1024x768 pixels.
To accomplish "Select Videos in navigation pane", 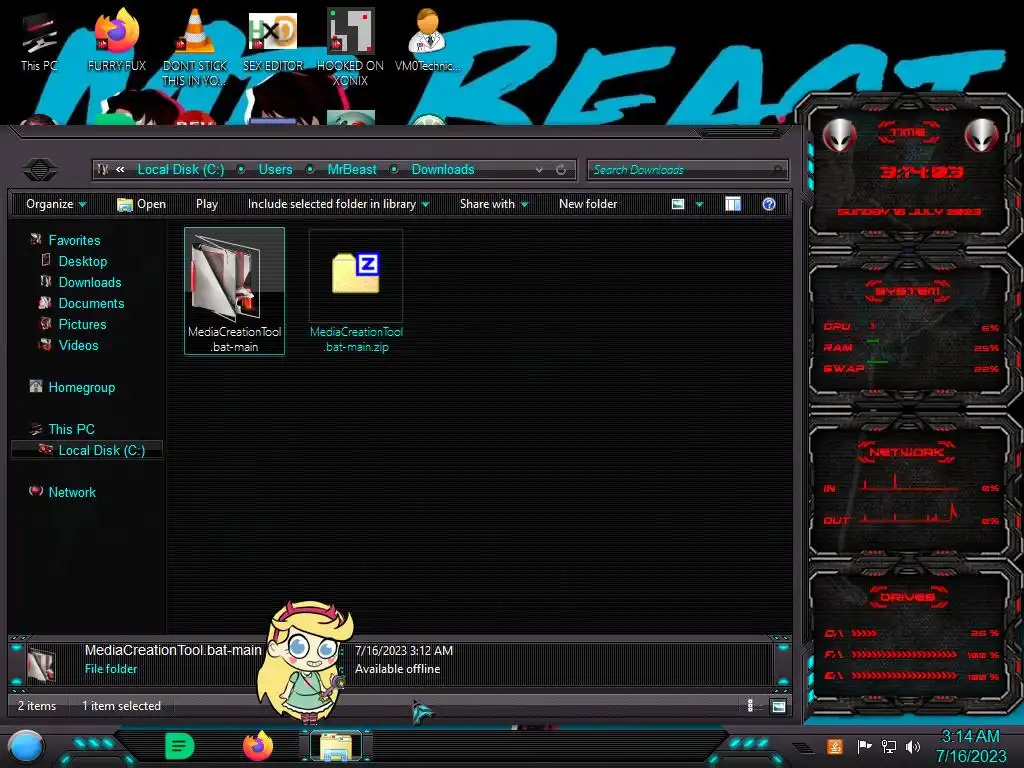I will [x=78, y=345].
